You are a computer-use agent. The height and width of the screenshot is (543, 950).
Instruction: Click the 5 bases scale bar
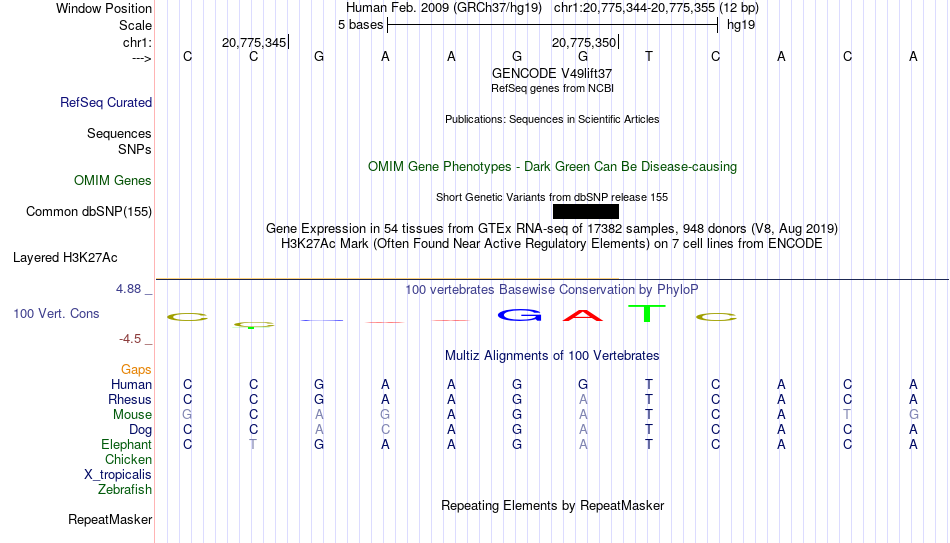(x=553, y=25)
